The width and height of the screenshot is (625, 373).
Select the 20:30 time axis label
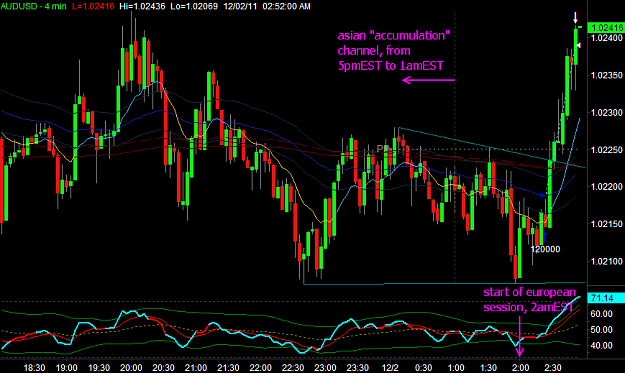coord(163,367)
